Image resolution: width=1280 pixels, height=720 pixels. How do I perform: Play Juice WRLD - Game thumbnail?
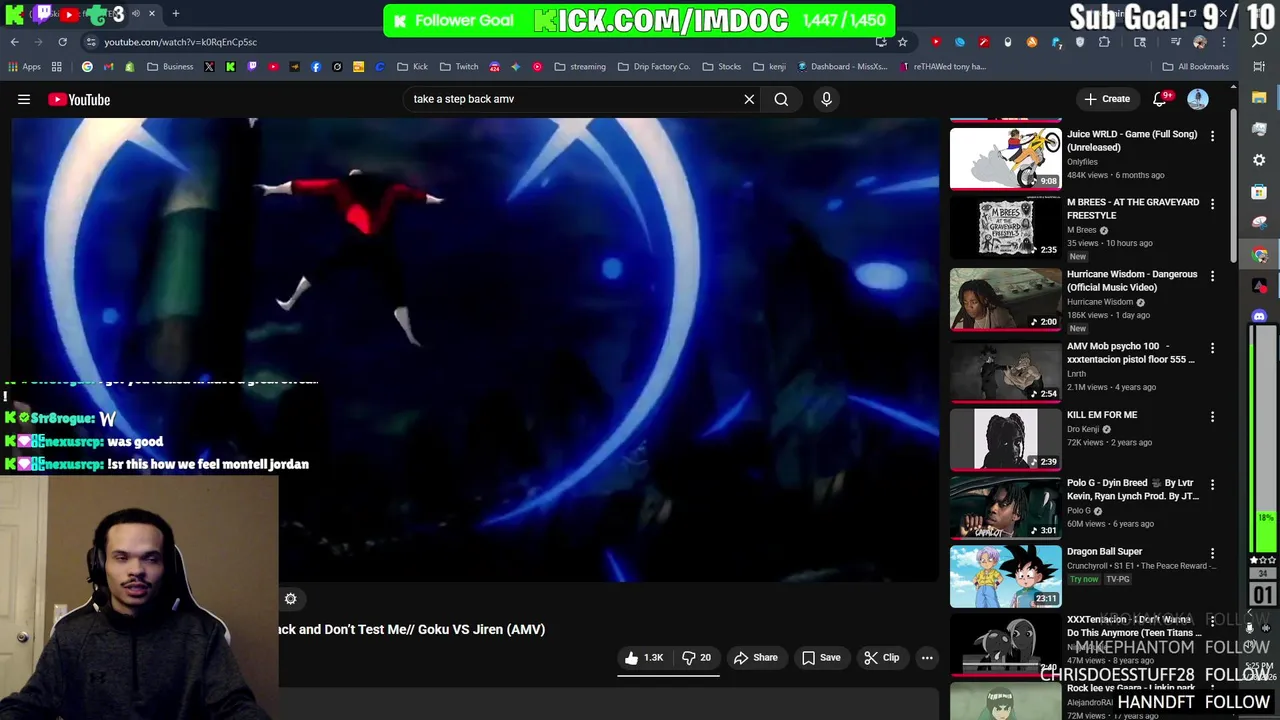point(1005,158)
